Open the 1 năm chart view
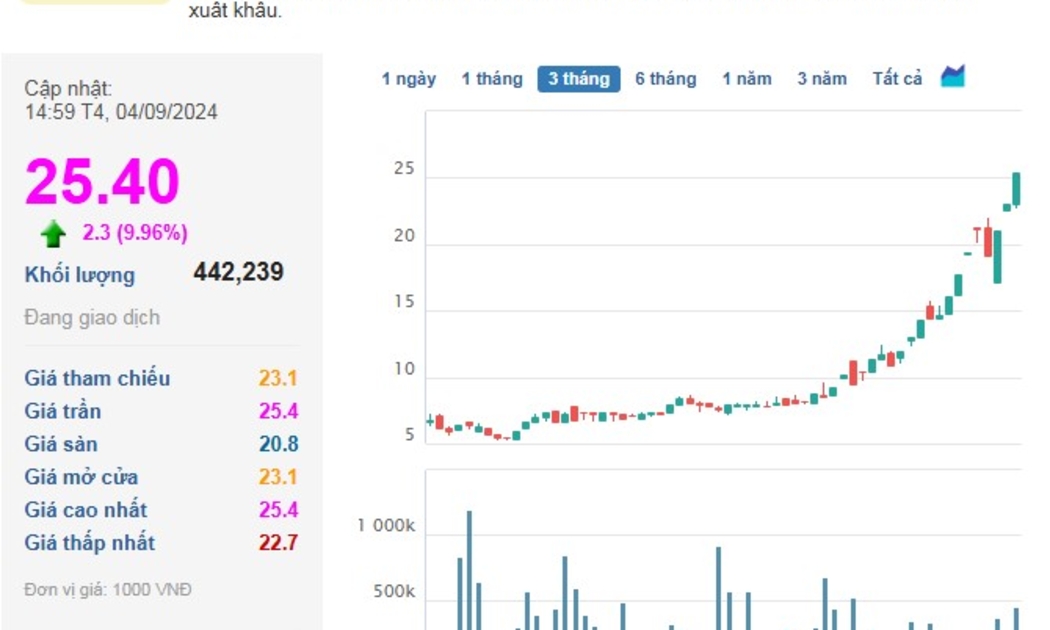 (747, 79)
